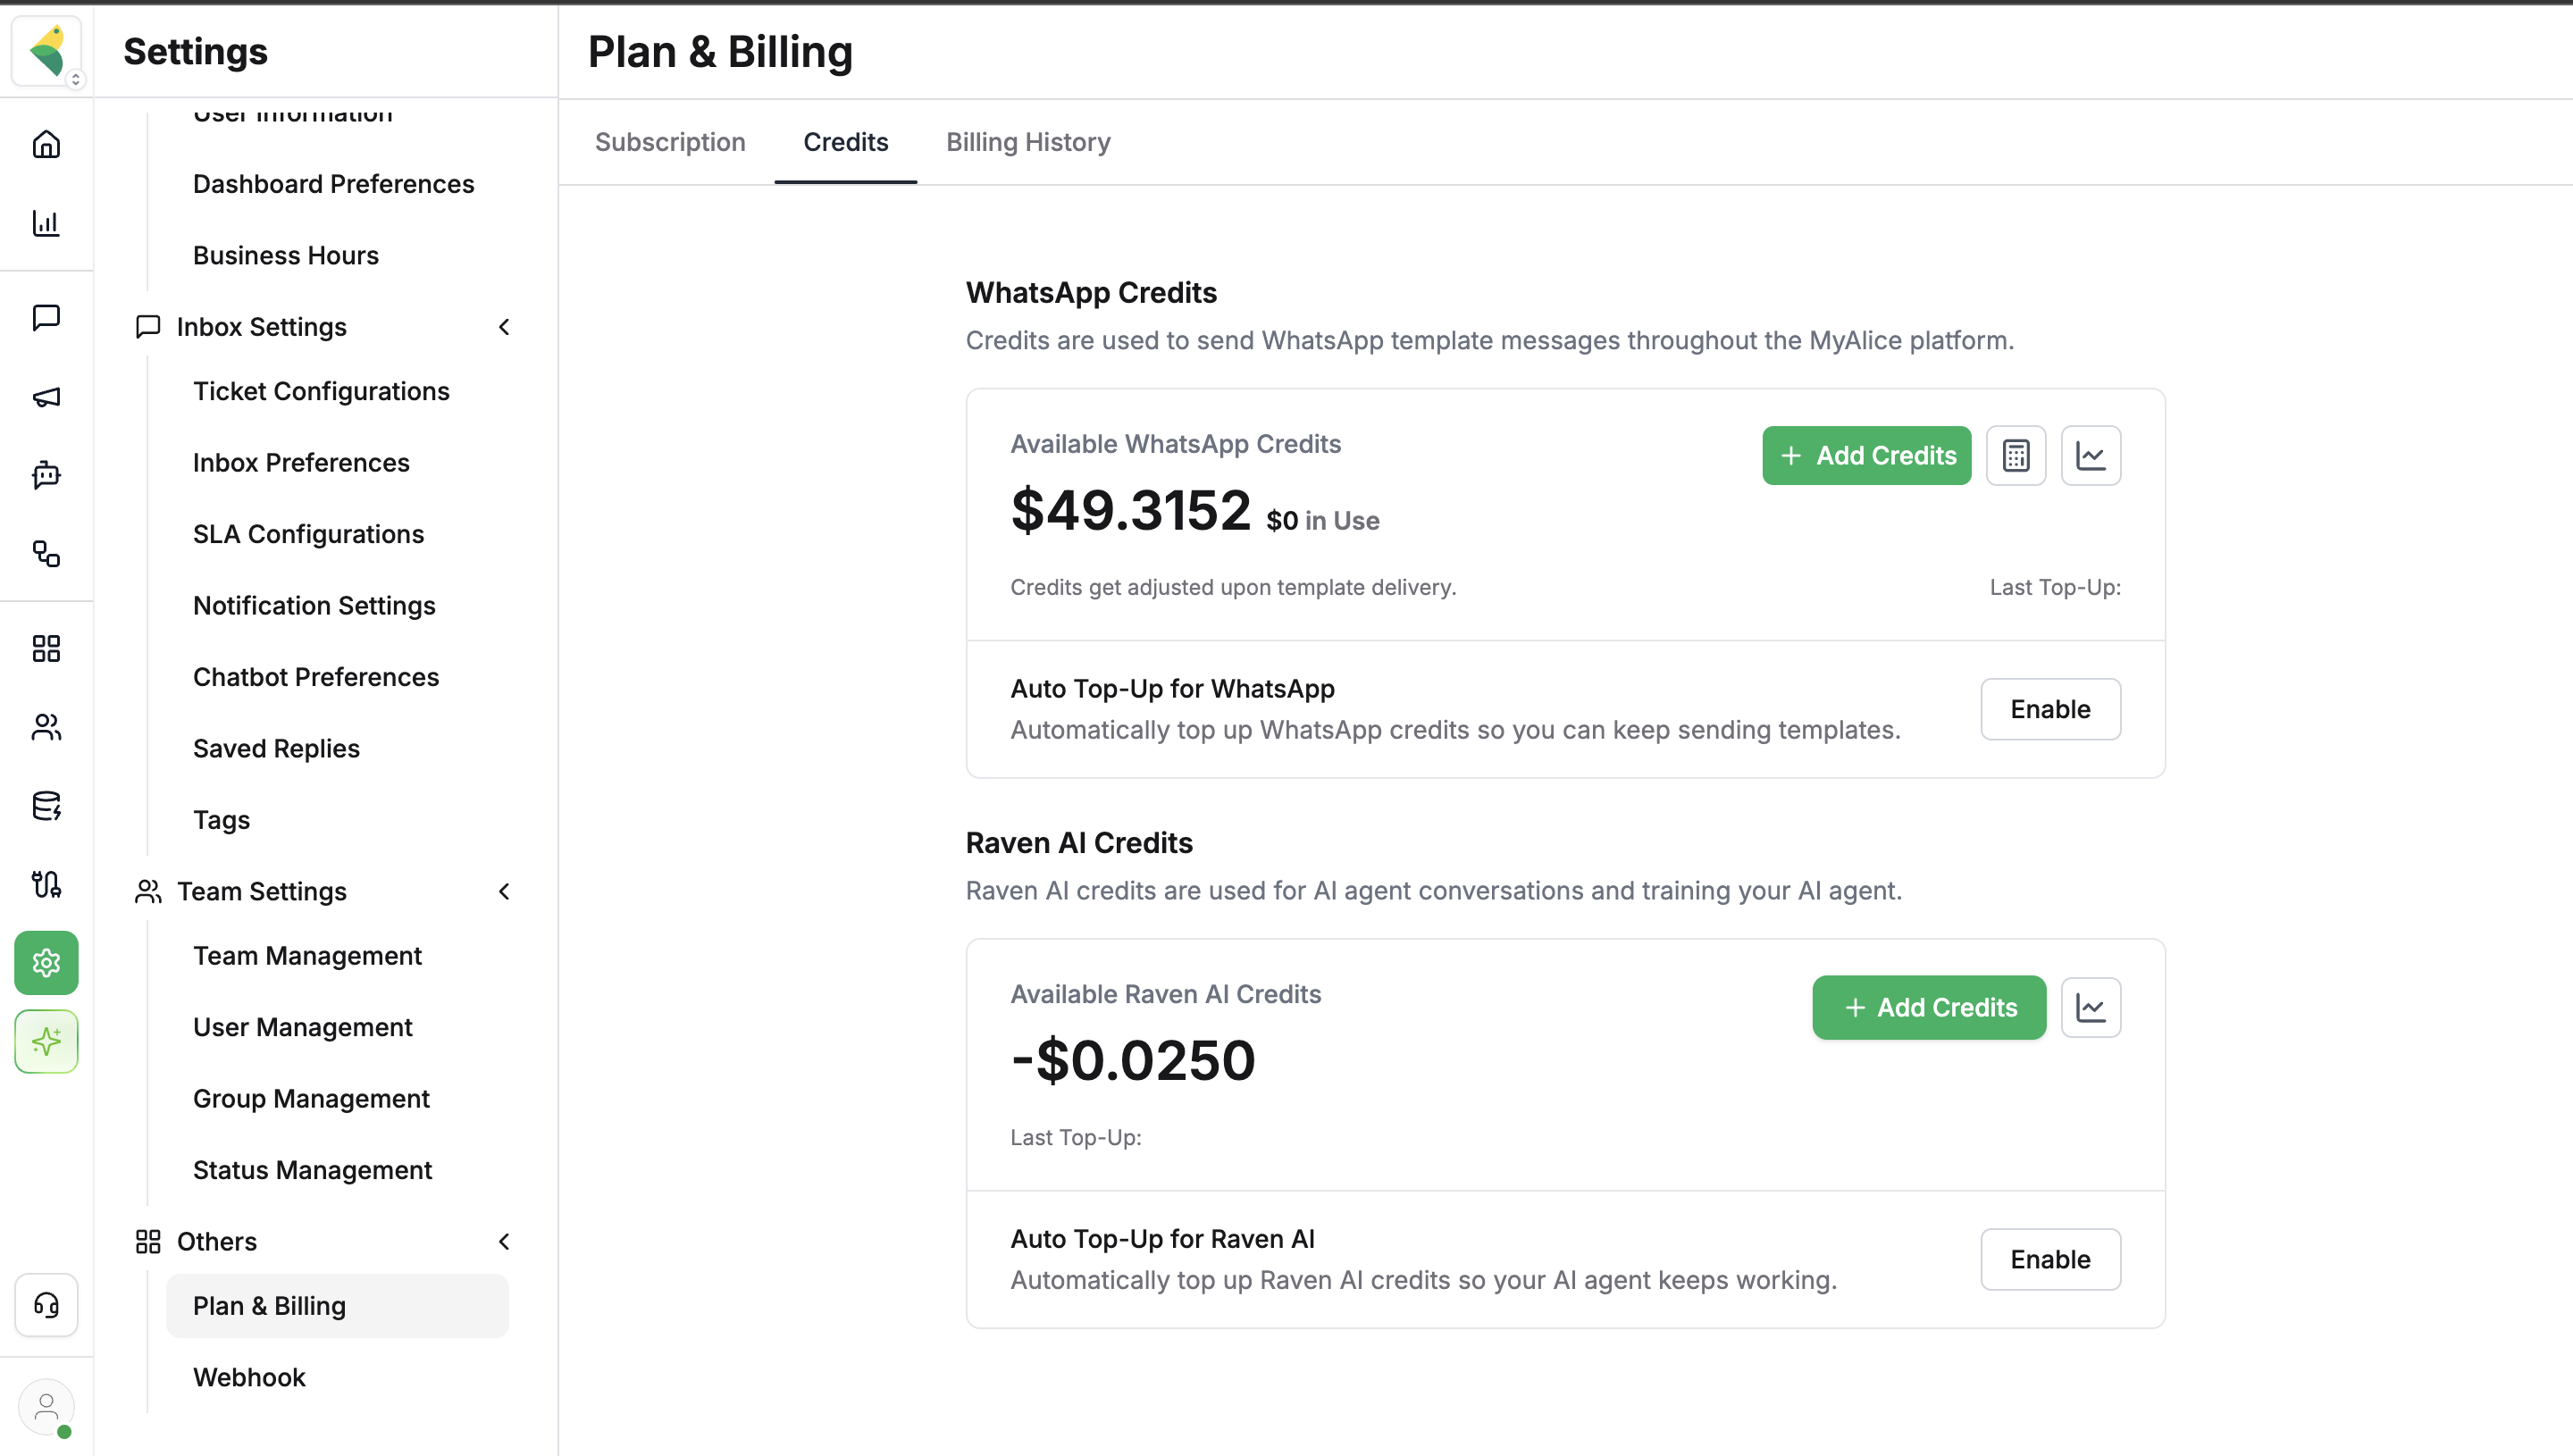Open Dashboard Preferences settings
This screenshot has width=2573, height=1456.
(x=333, y=184)
